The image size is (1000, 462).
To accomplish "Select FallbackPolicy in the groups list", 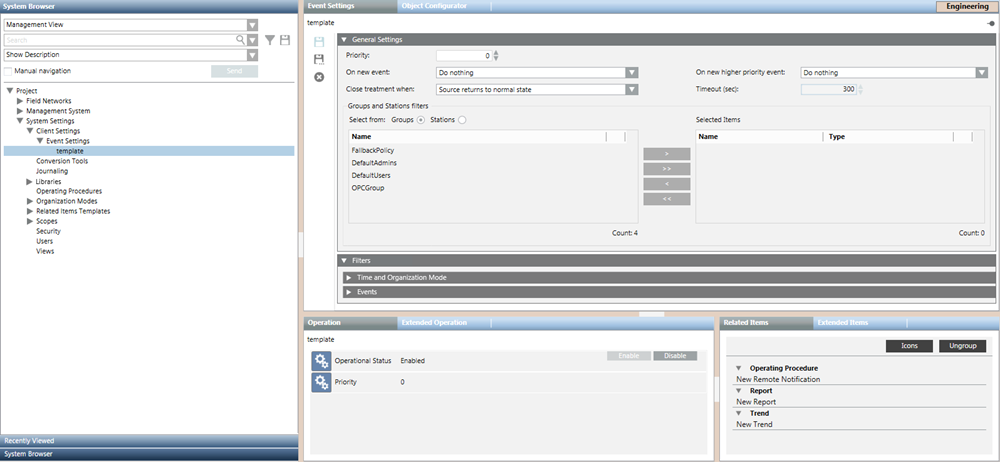I will click(372, 150).
